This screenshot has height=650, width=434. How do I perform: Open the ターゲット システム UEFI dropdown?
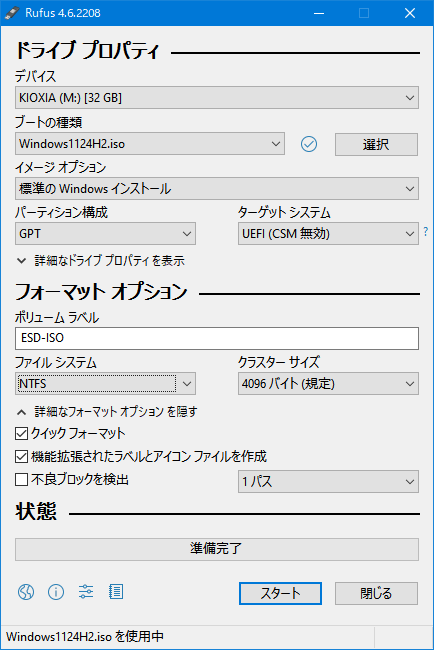tap(328, 234)
